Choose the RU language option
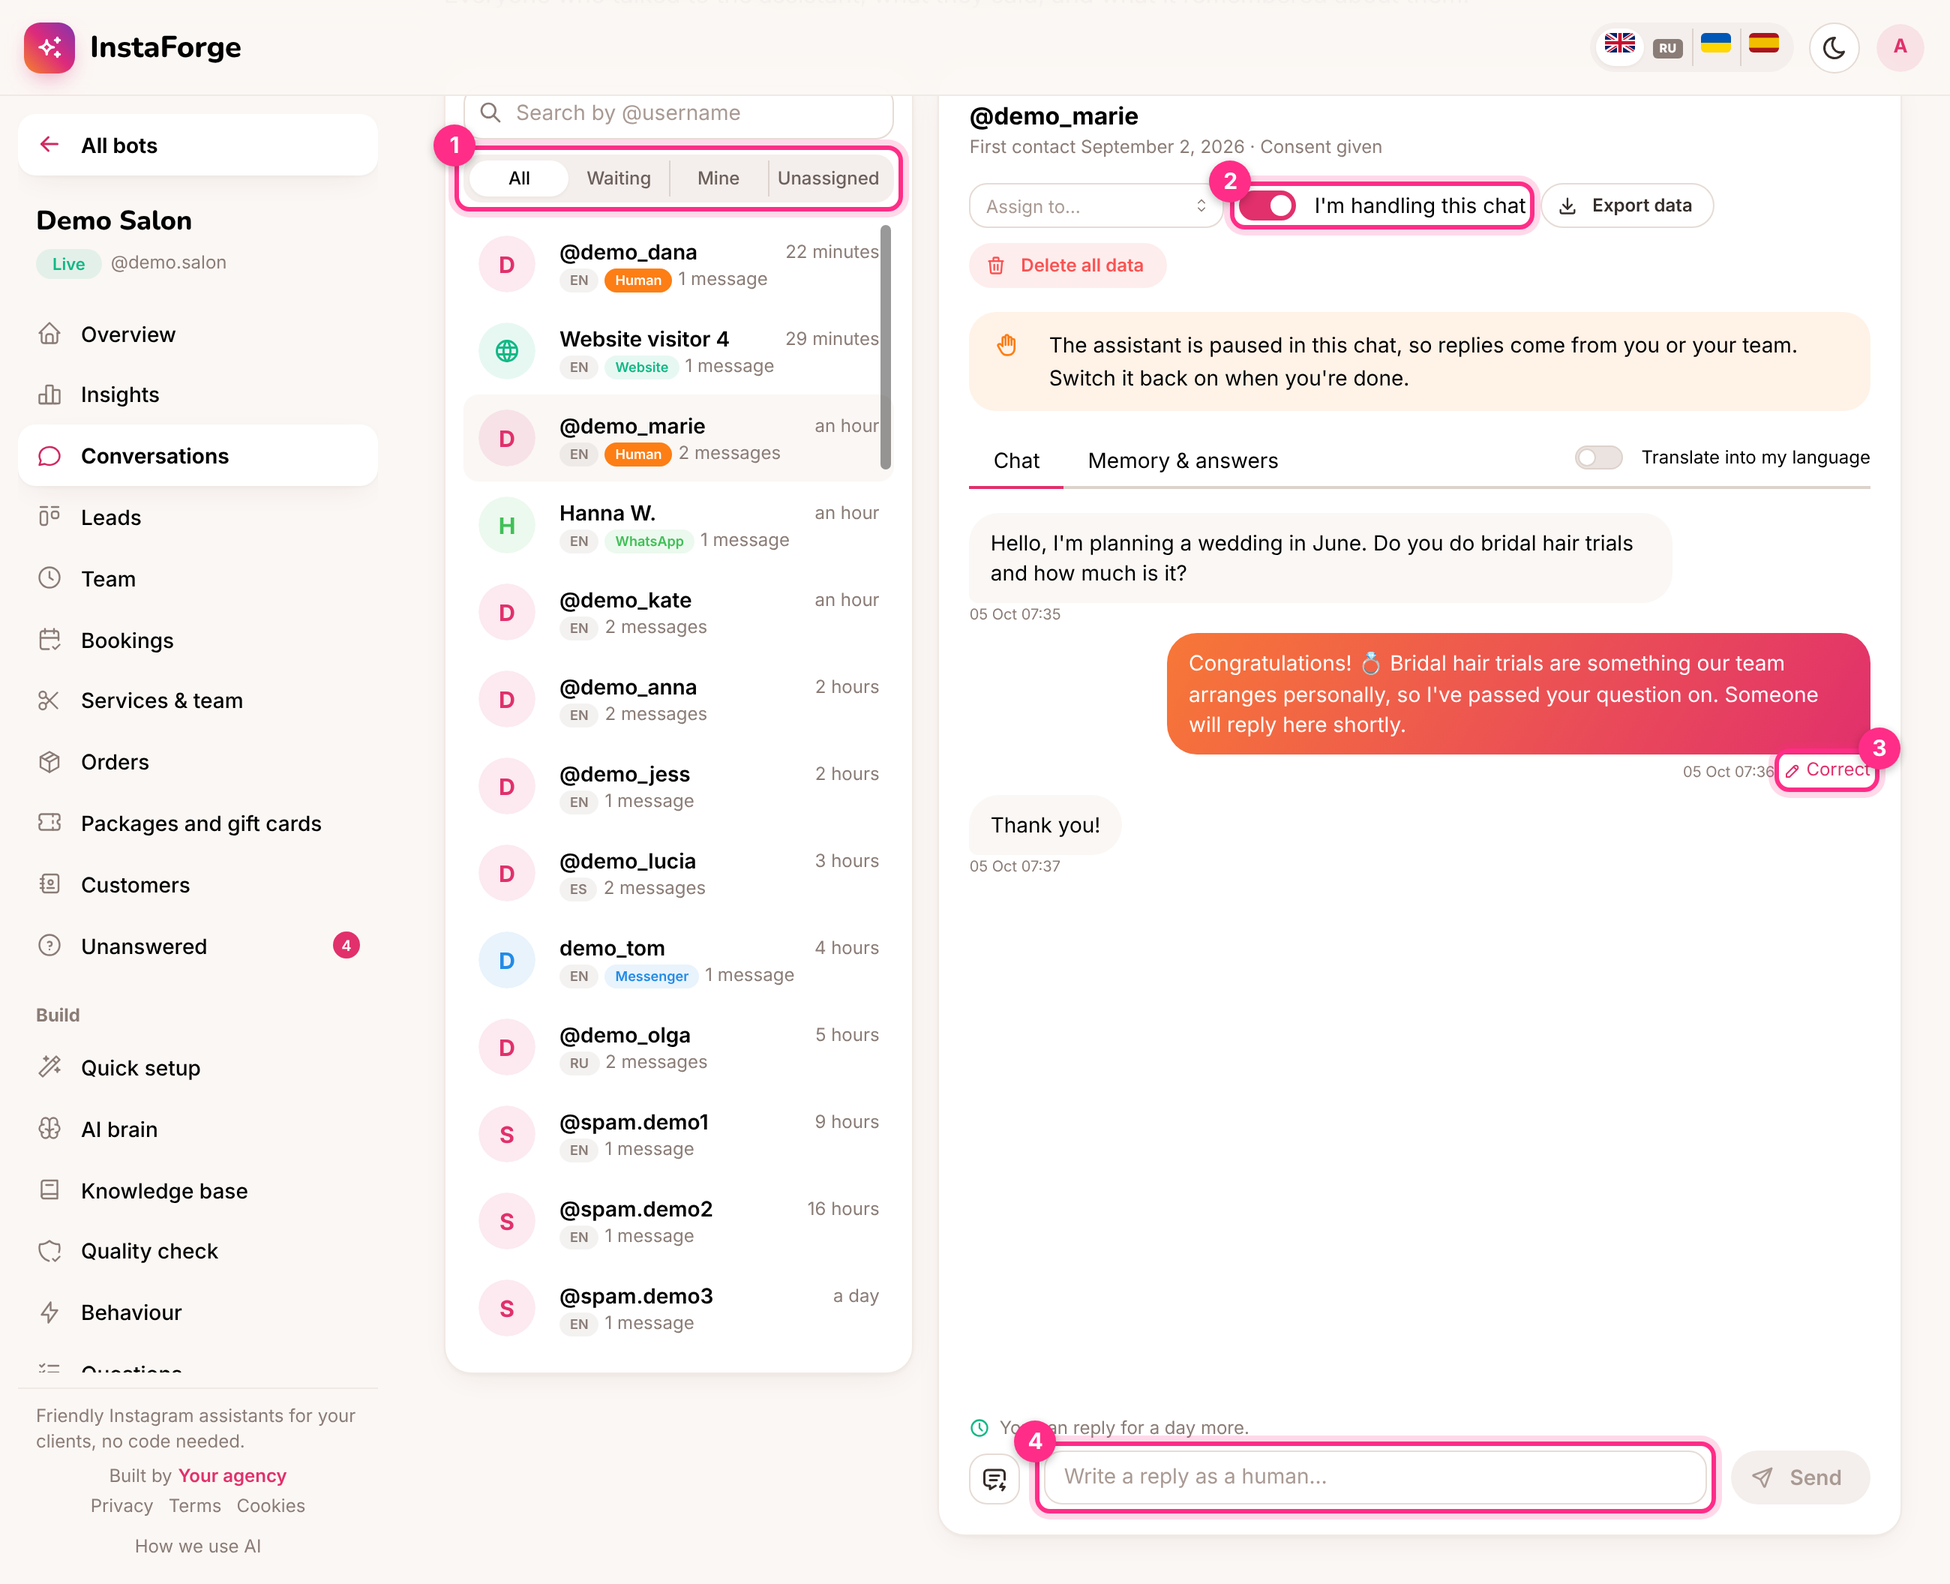 1667,47
